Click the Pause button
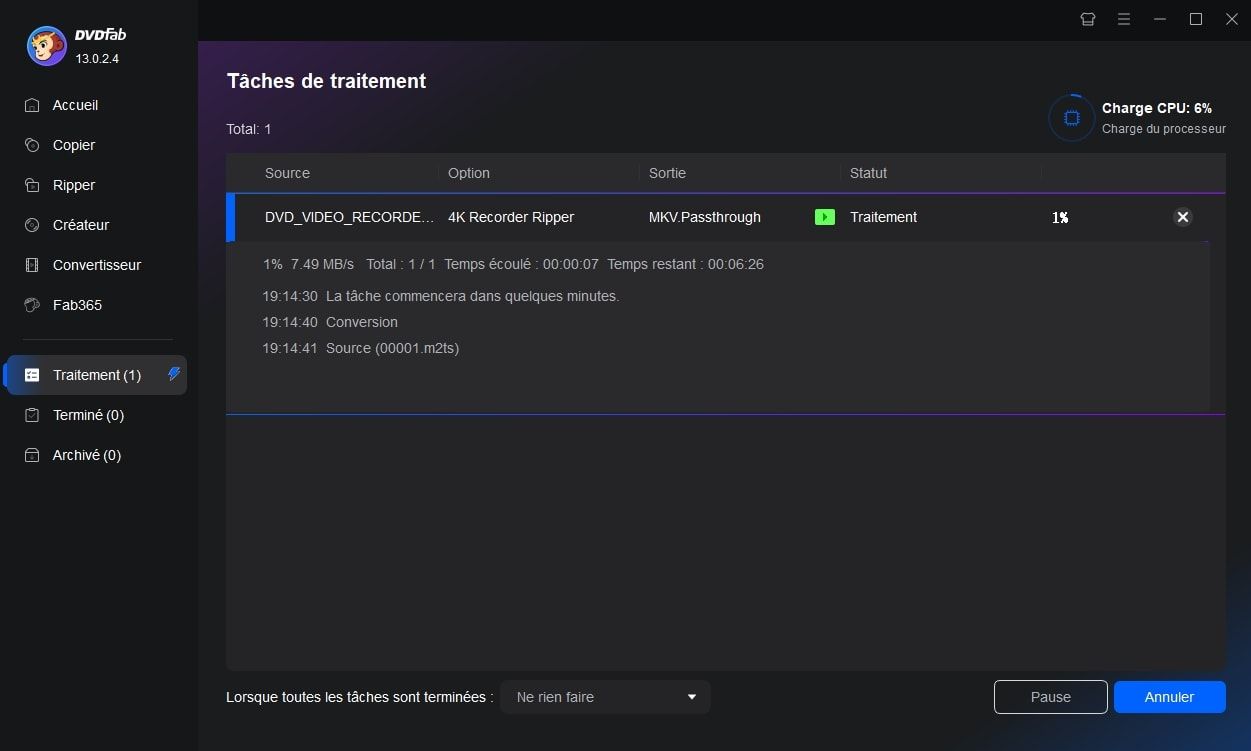The height and width of the screenshot is (751, 1251). (x=1051, y=697)
